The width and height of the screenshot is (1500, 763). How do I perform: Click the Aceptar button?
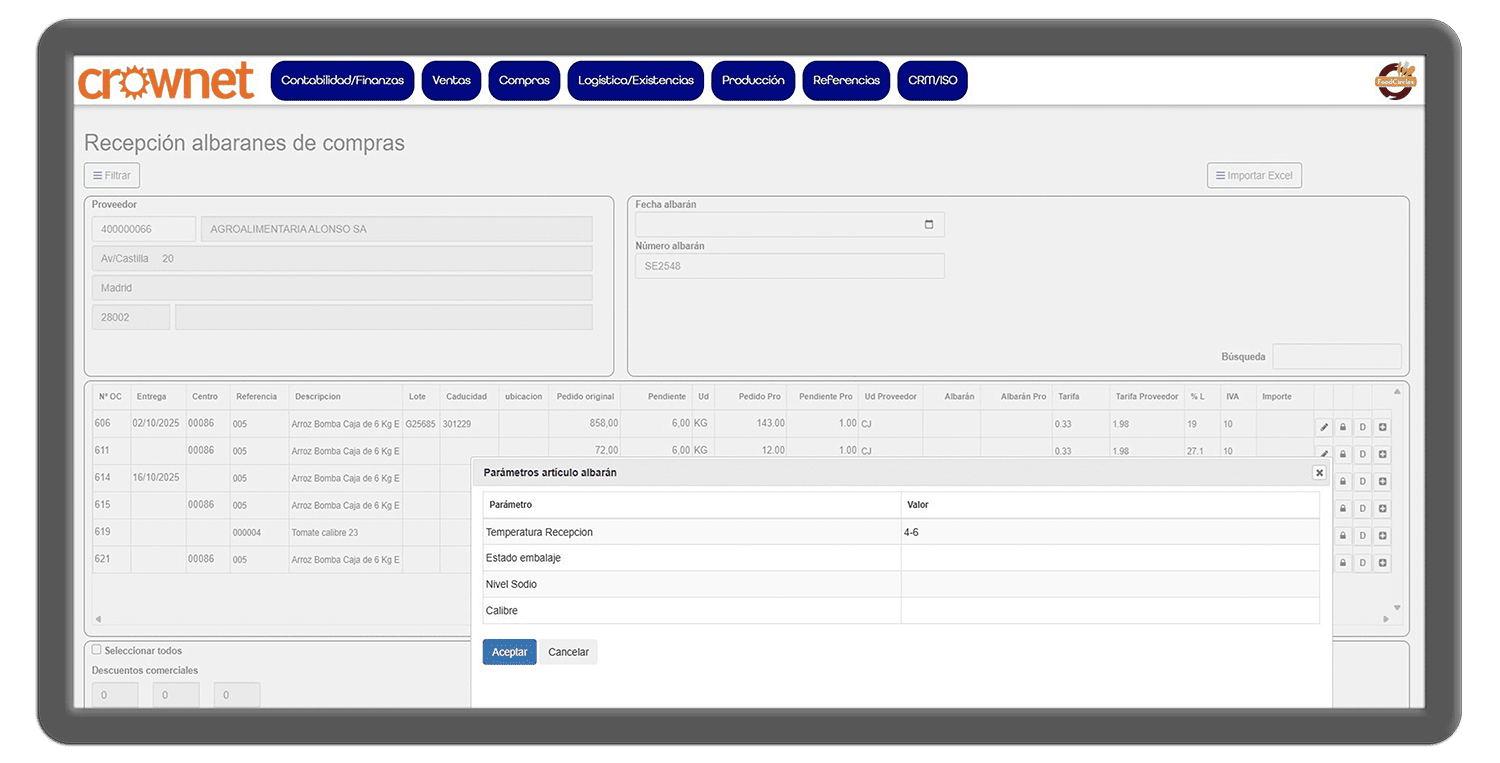[x=509, y=652]
